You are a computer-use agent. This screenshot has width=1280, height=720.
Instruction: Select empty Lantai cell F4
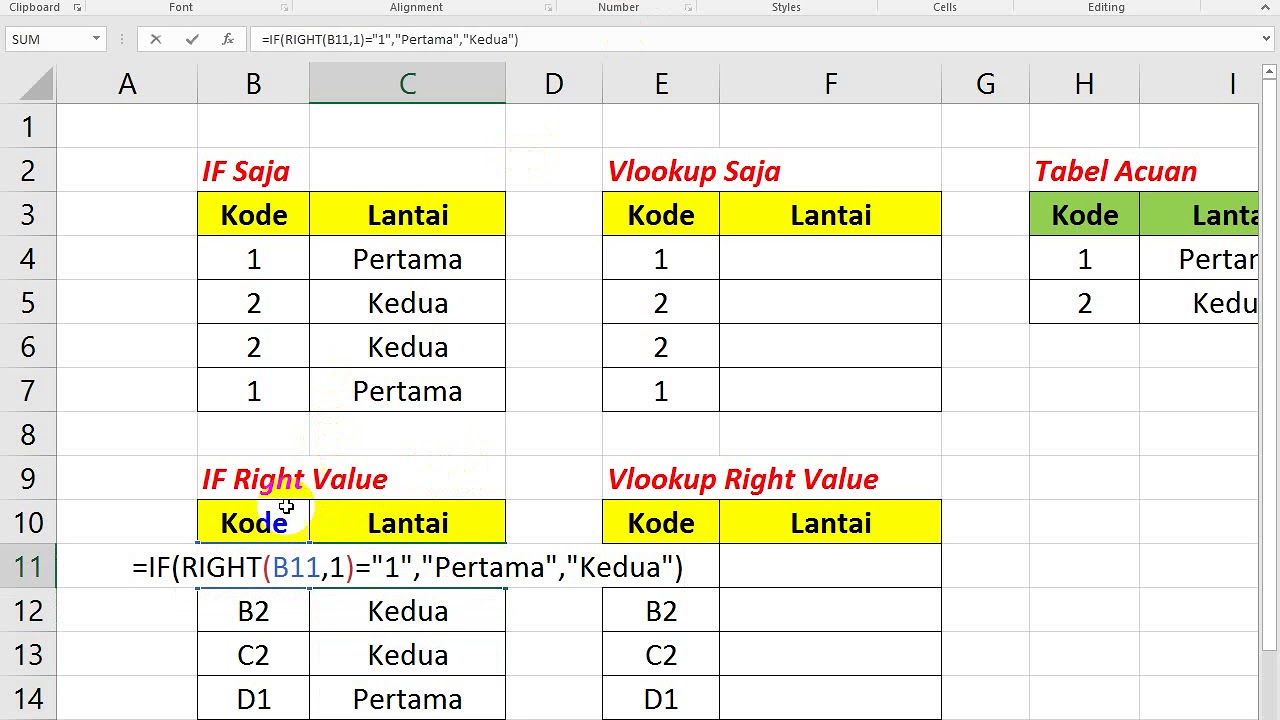point(830,259)
